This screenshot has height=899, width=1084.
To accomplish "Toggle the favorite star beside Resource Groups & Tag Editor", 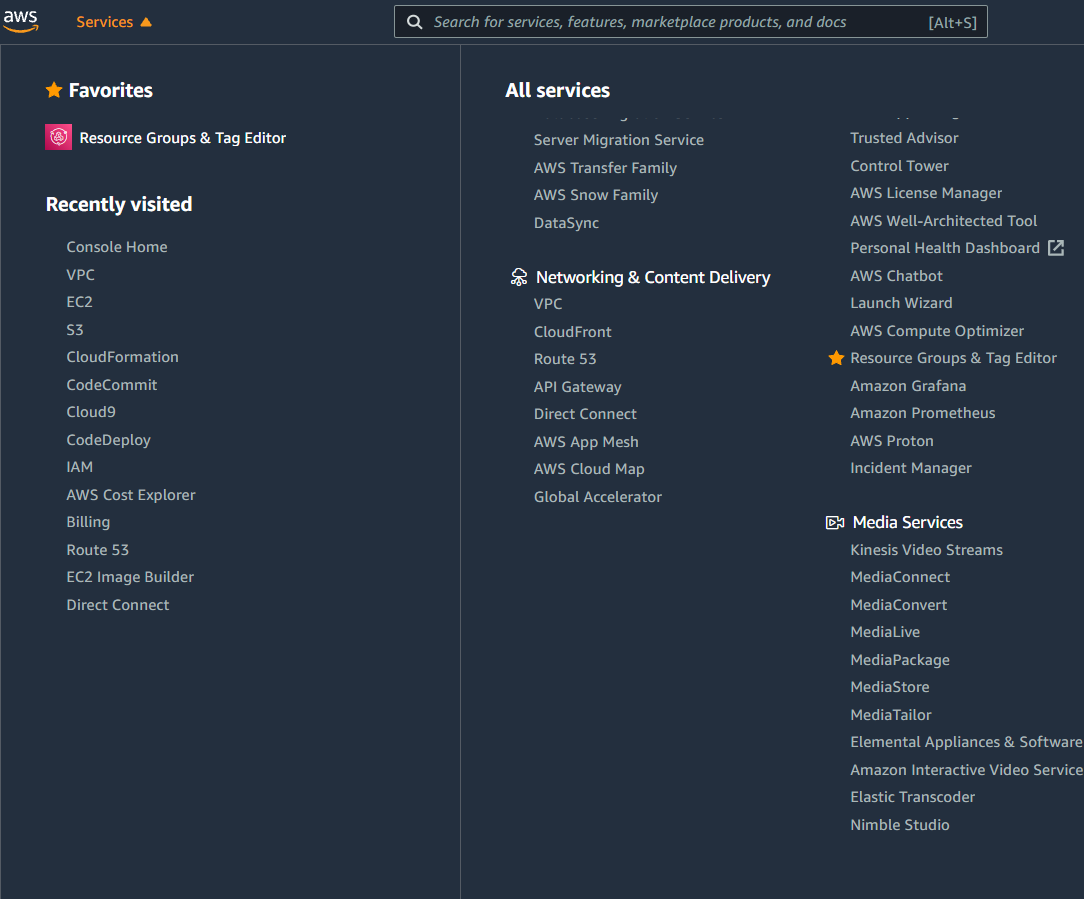I will point(837,357).
